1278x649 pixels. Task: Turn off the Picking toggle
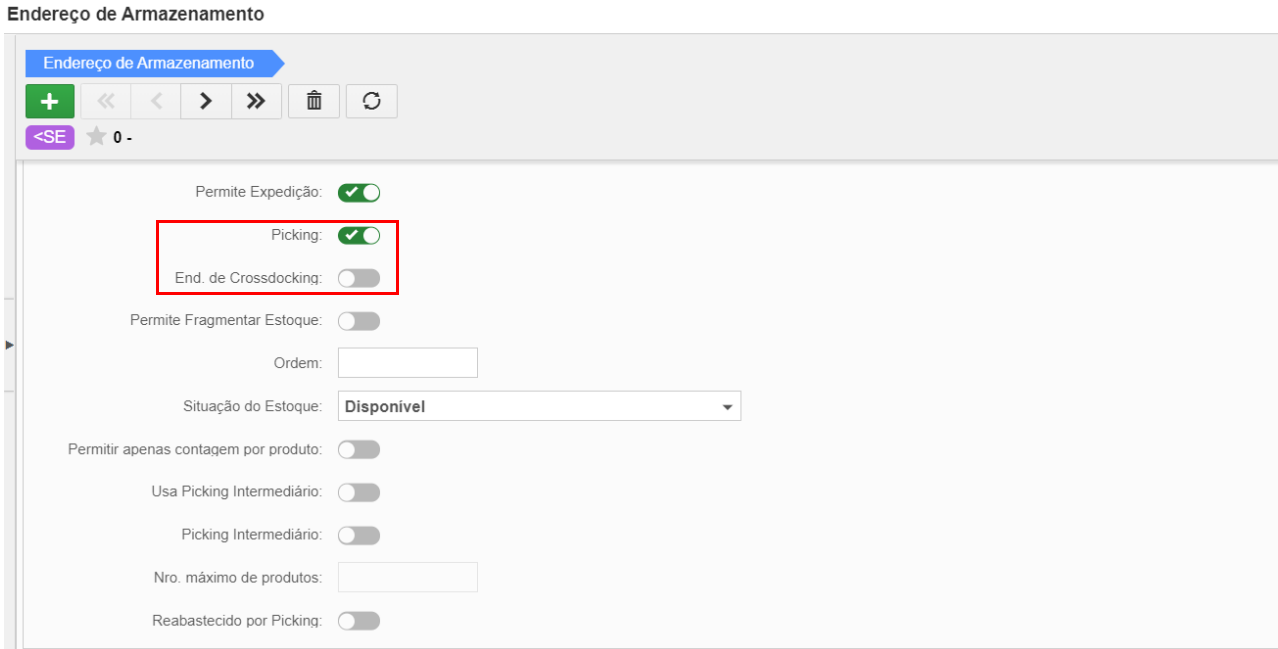click(x=359, y=236)
